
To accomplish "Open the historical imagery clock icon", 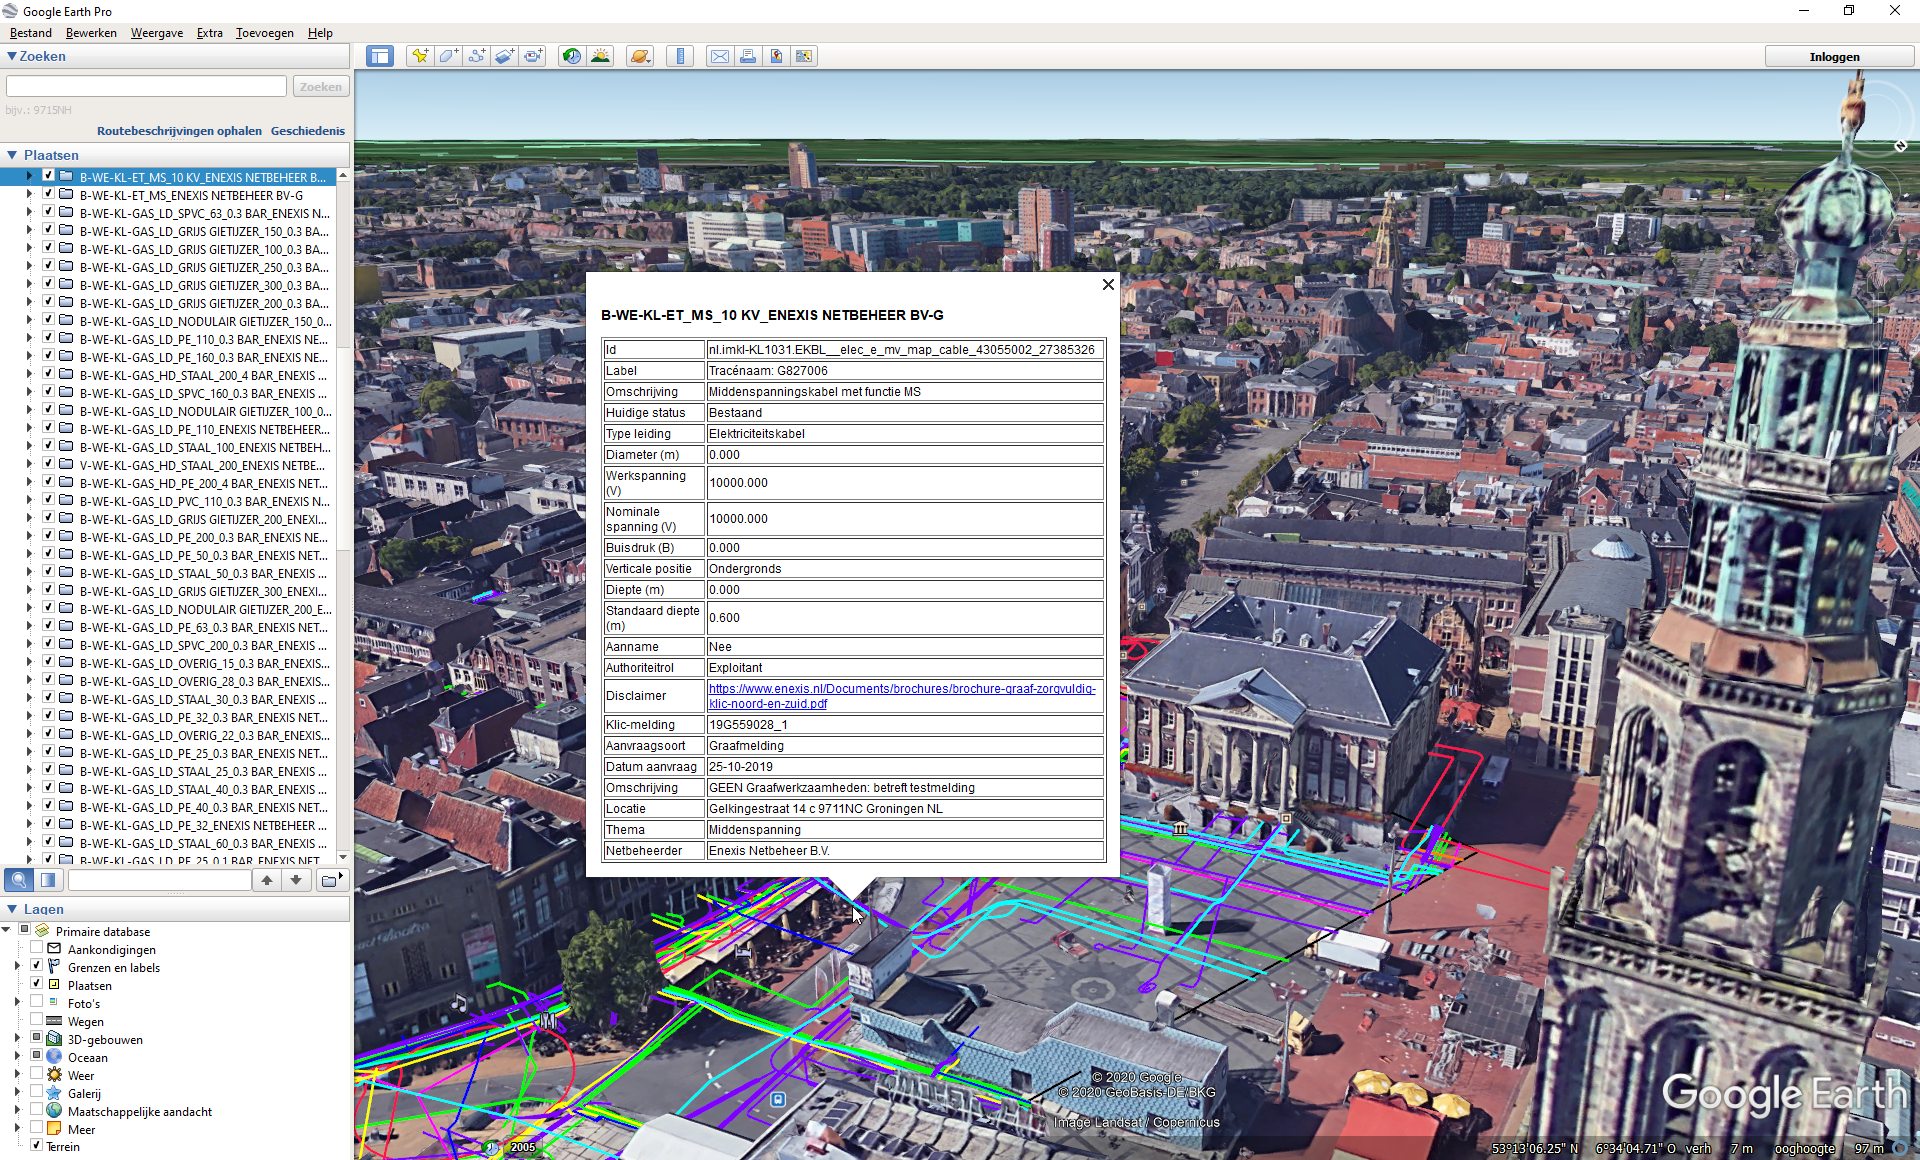I will 571,57.
